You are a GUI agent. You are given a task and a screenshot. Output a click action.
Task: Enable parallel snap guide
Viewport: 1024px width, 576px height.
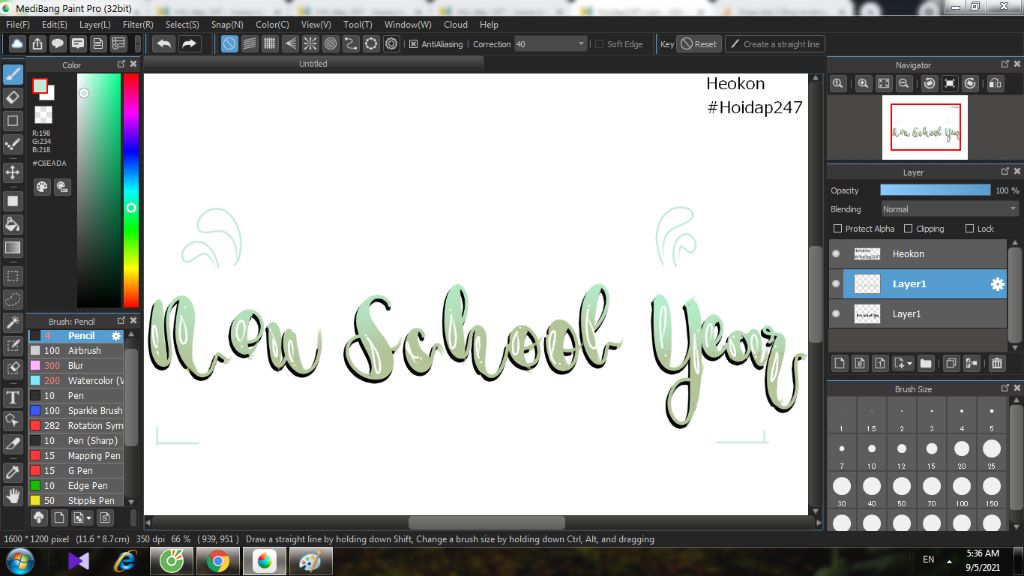(x=249, y=44)
